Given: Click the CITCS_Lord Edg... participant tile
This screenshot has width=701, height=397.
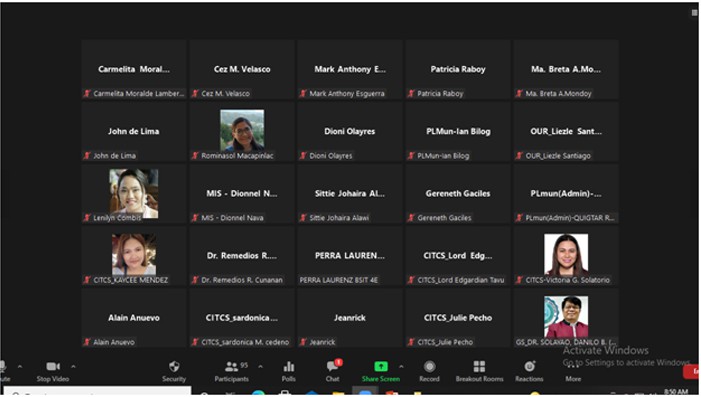Looking at the screenshot, I should 458,256.
